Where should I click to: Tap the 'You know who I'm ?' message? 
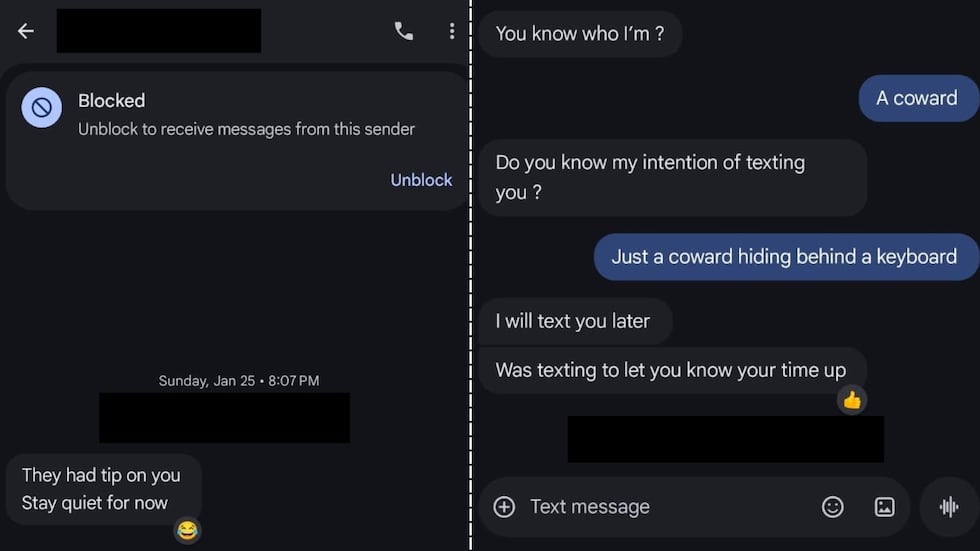[x=580, y=34]
